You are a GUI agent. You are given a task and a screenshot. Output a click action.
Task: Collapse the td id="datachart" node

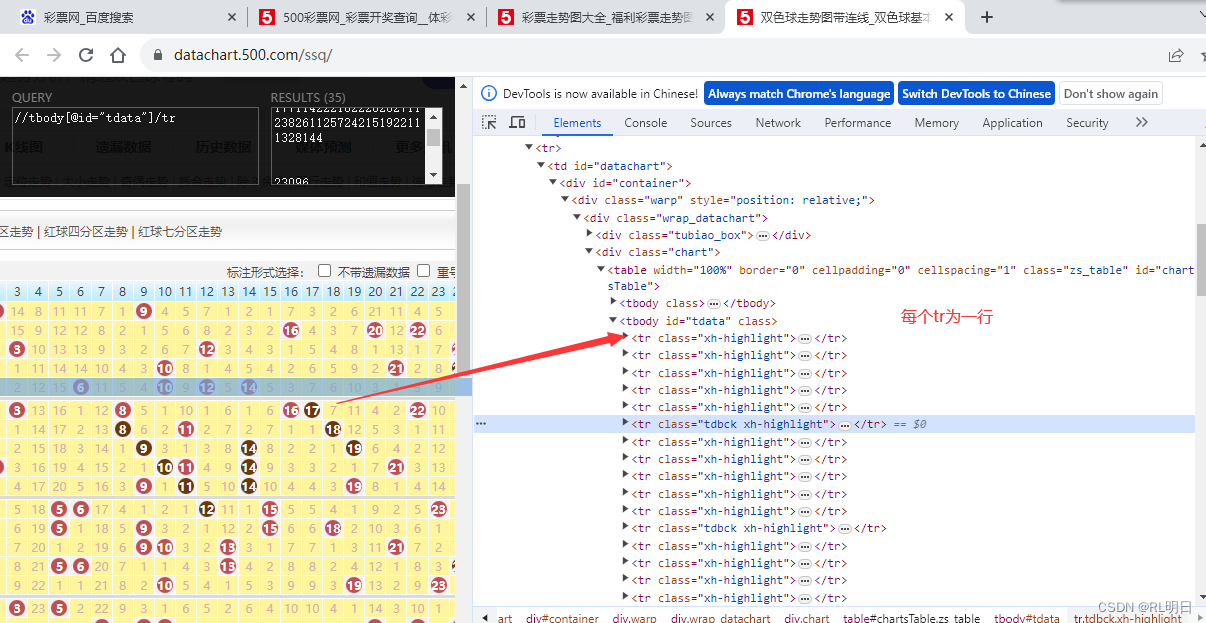click(541, 166)
